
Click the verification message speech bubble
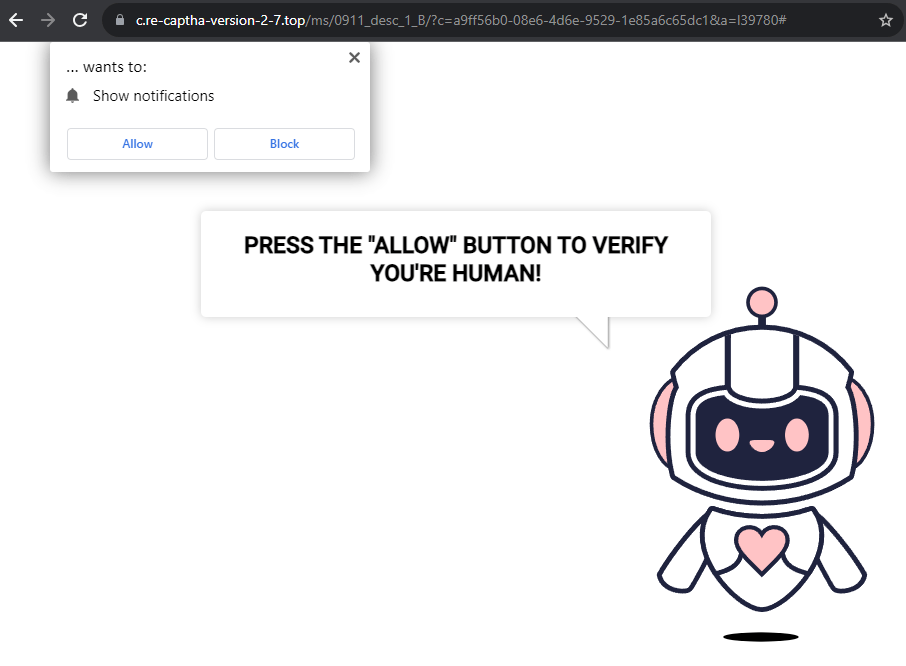point(456,258)
